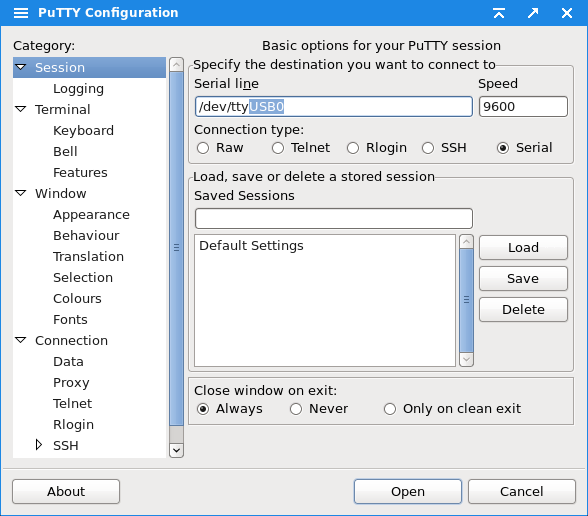Click saved sessions list scroll-down arrow
588x516 pixels.
coord(466,359)
